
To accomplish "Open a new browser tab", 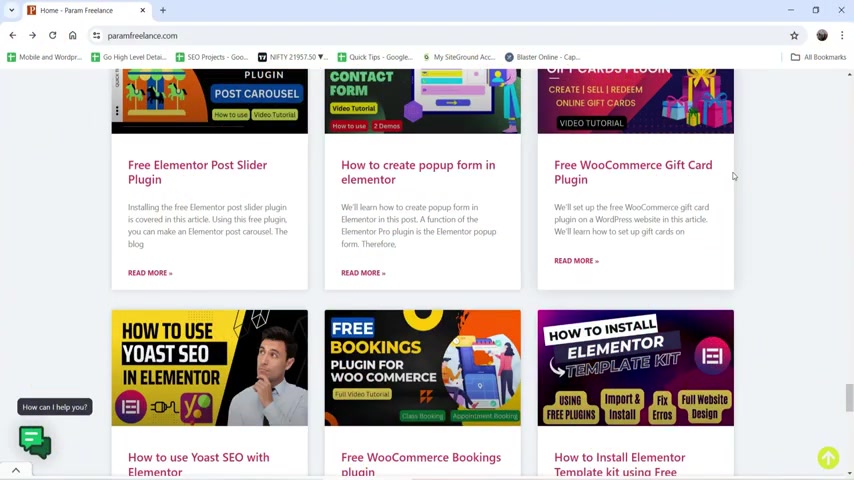I will [163, 10].
